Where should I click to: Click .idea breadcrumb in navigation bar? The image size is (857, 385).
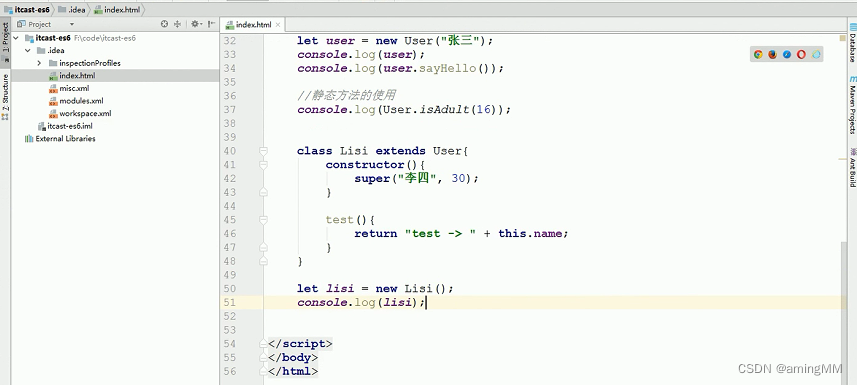pos(72,9)
